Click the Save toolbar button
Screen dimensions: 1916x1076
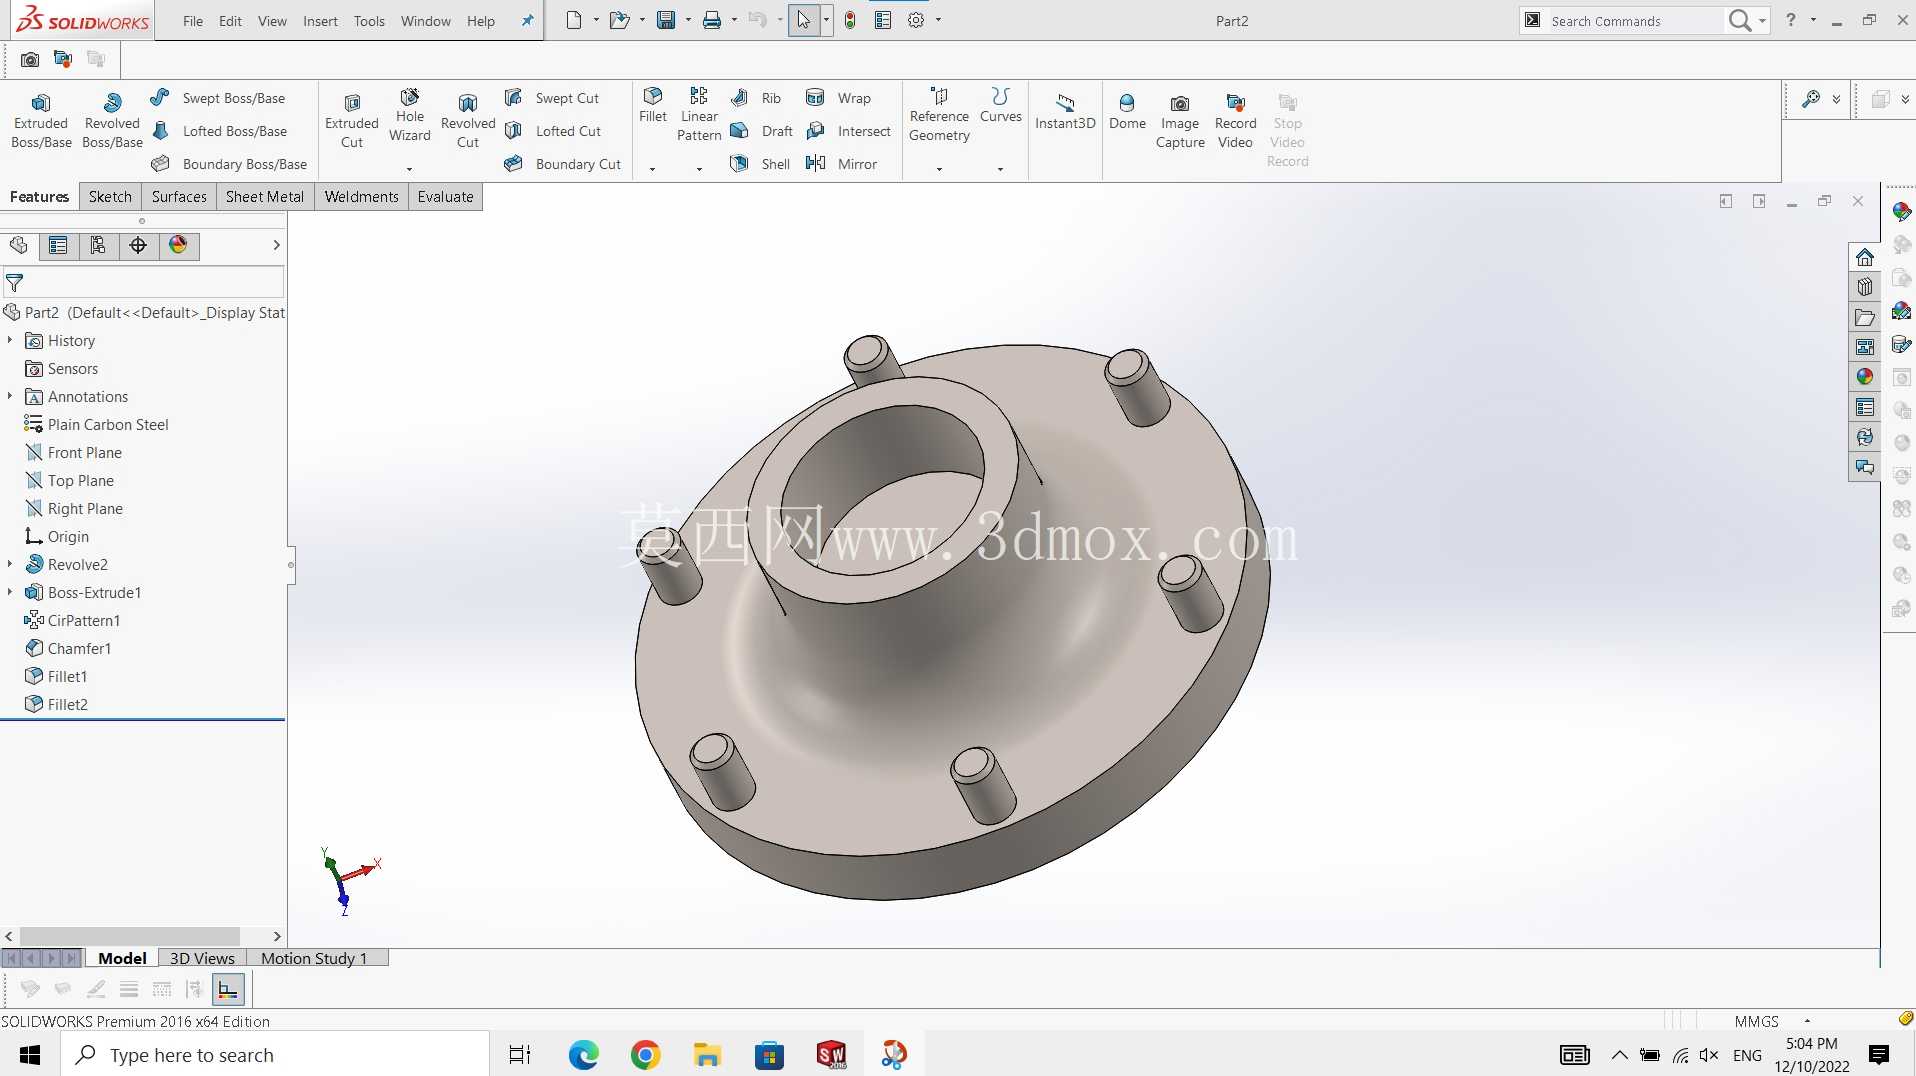click(x=665, y=20)
